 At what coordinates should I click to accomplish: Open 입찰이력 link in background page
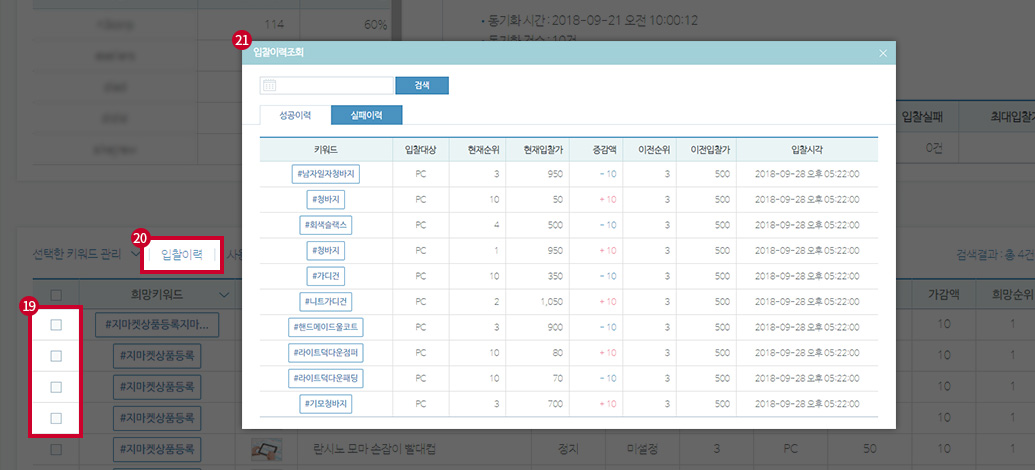click(x=182, y=254)
